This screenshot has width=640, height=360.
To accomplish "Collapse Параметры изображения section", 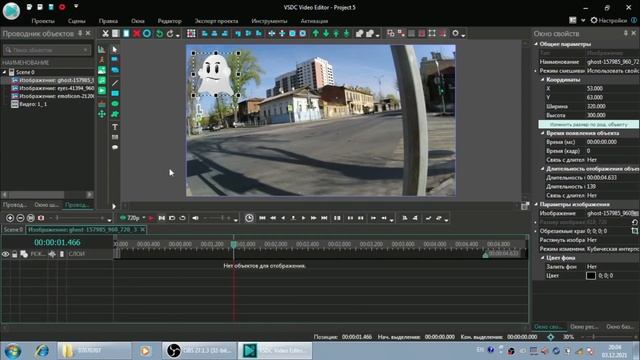I will [x=536, y=204].
